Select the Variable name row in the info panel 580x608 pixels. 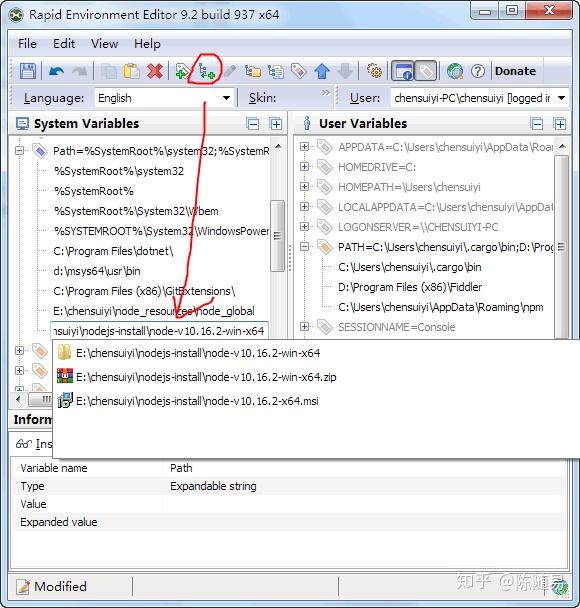click(289, 468)
